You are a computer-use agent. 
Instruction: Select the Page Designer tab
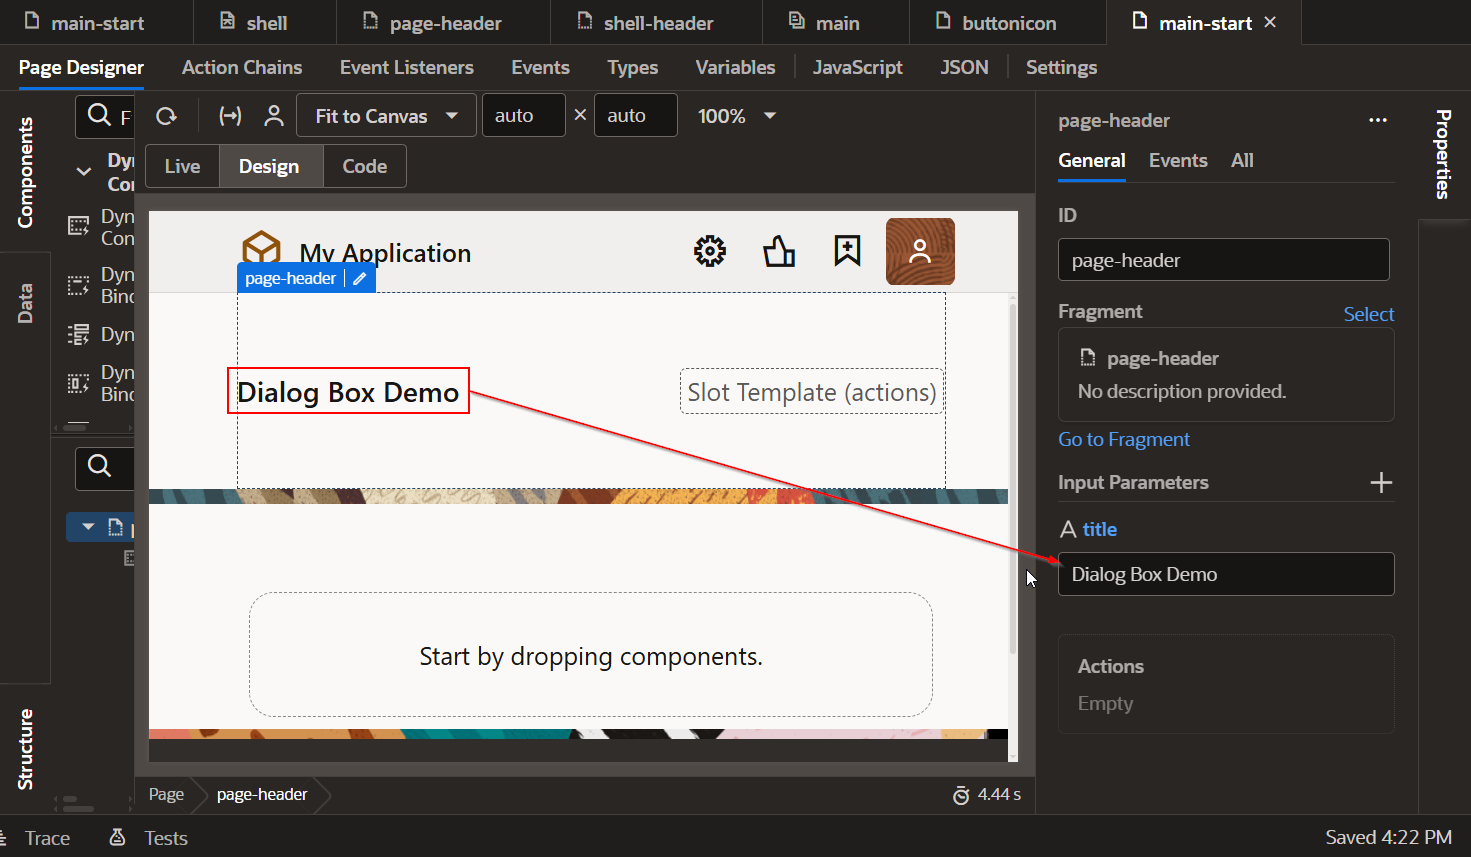[81, 67]
